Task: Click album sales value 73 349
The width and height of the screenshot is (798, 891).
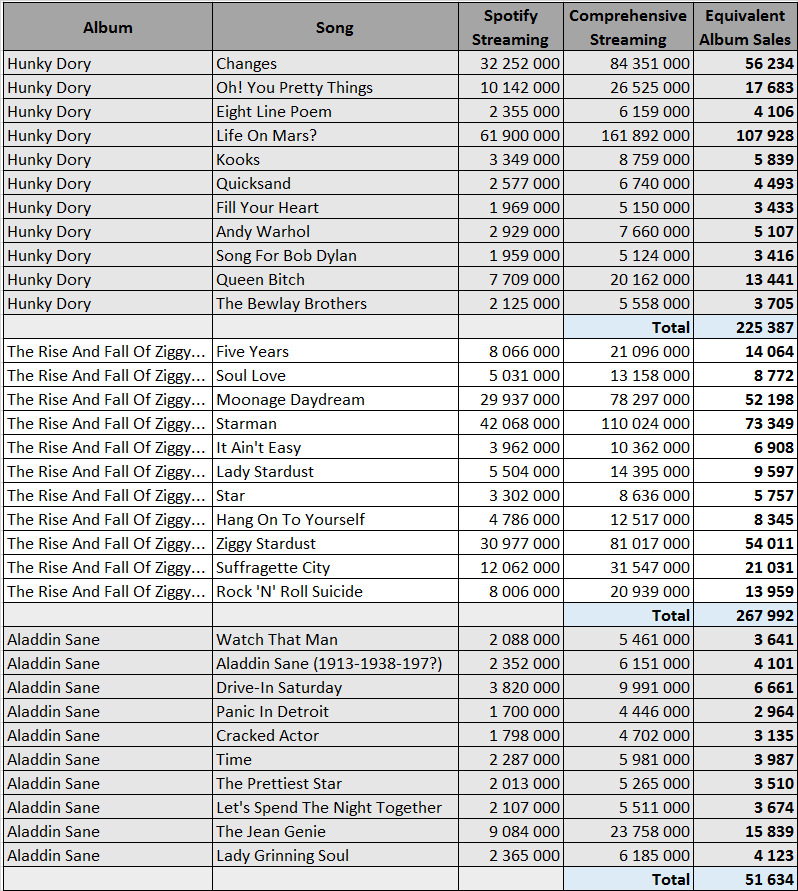Action: (x=745, y=423)
